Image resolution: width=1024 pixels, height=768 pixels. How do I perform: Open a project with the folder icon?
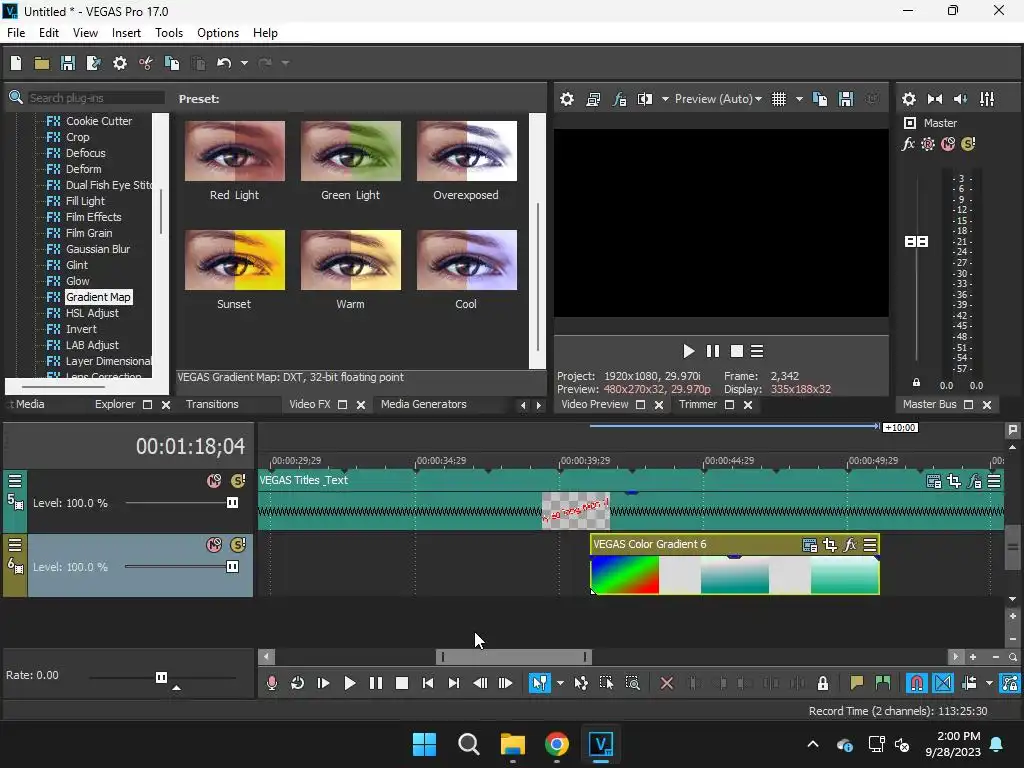(42, 63)
